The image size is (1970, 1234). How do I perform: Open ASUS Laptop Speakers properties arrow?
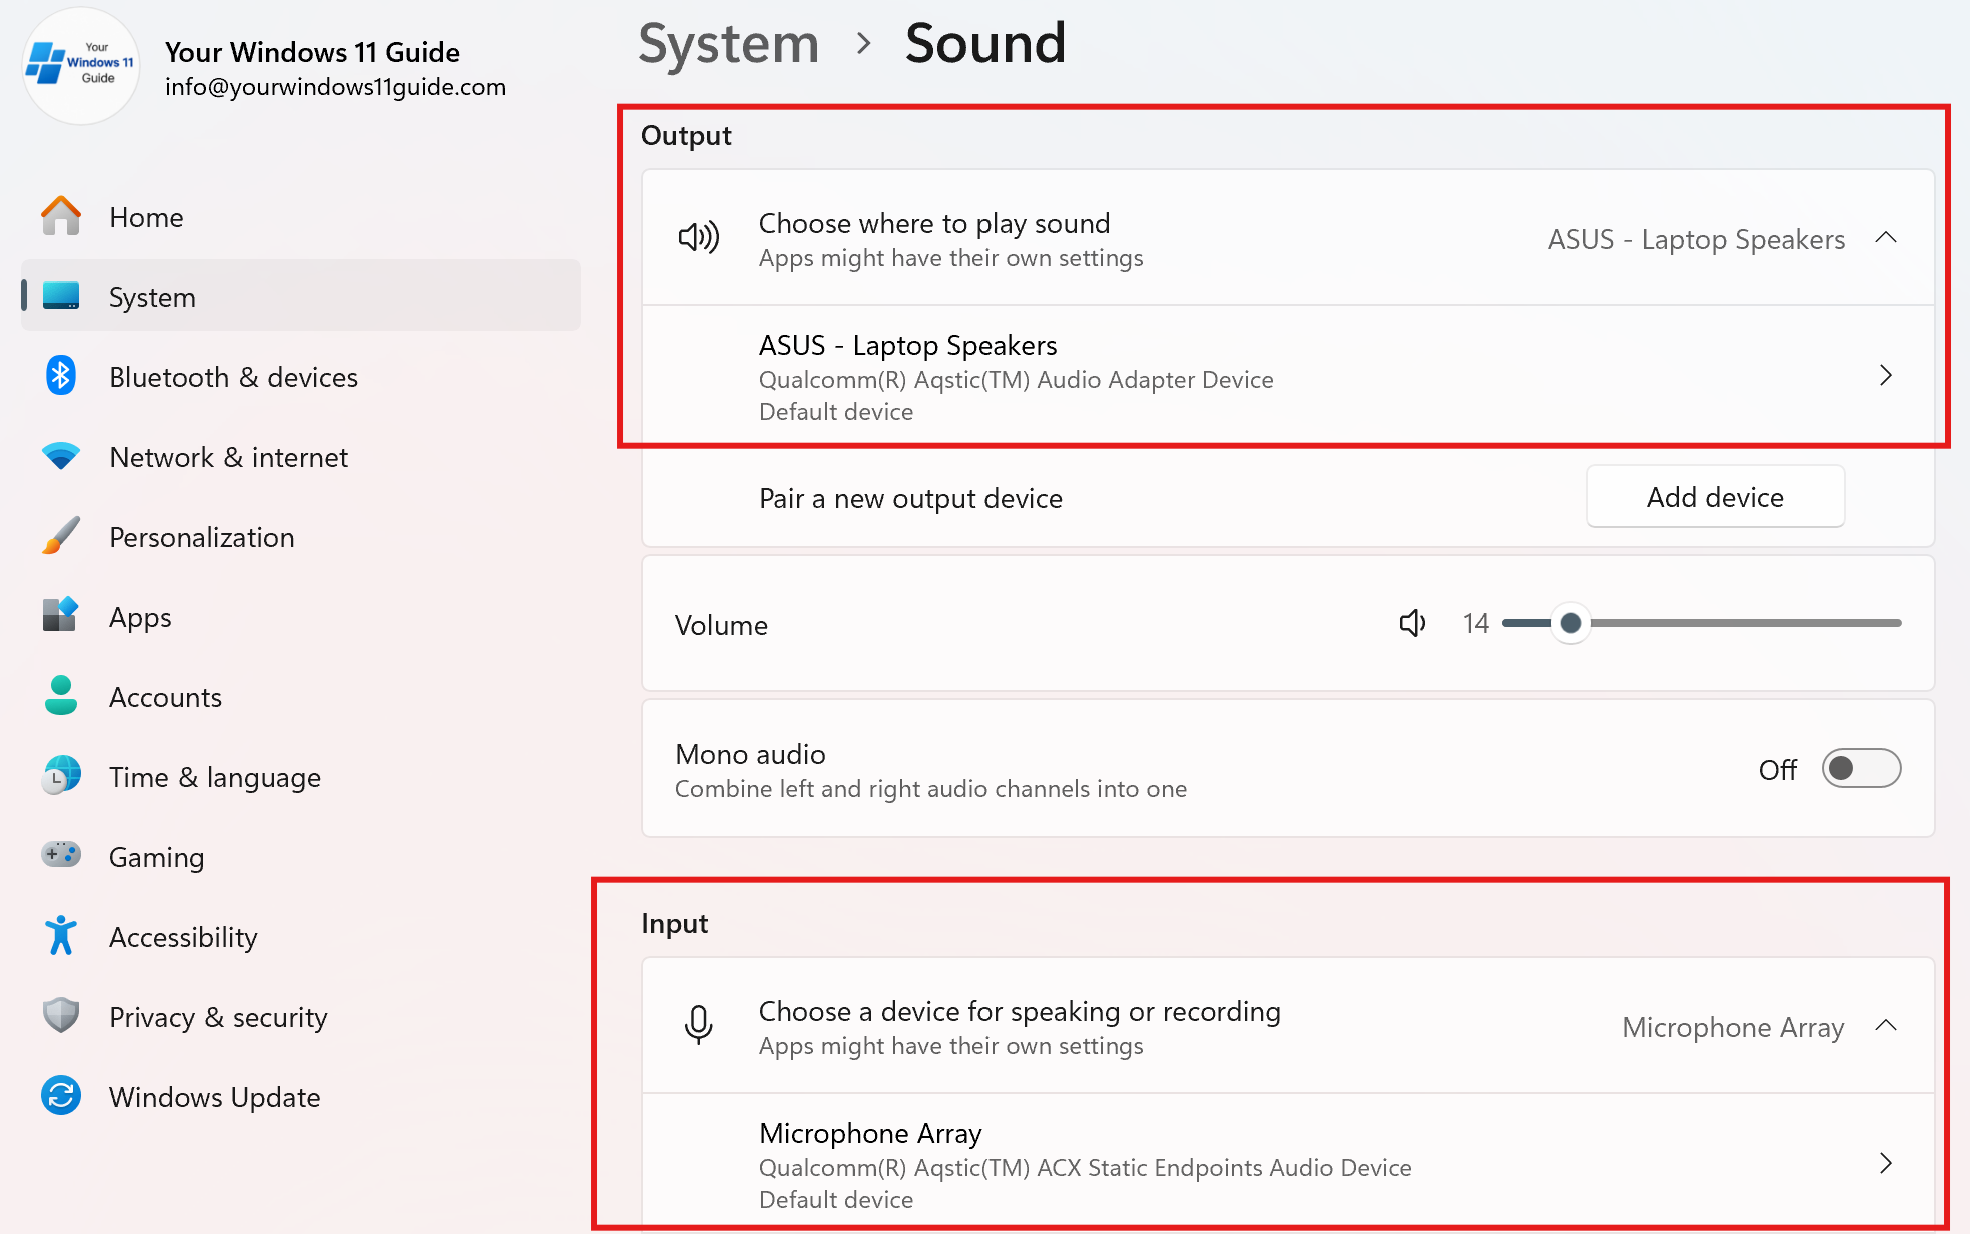(x=1886, y=375)
